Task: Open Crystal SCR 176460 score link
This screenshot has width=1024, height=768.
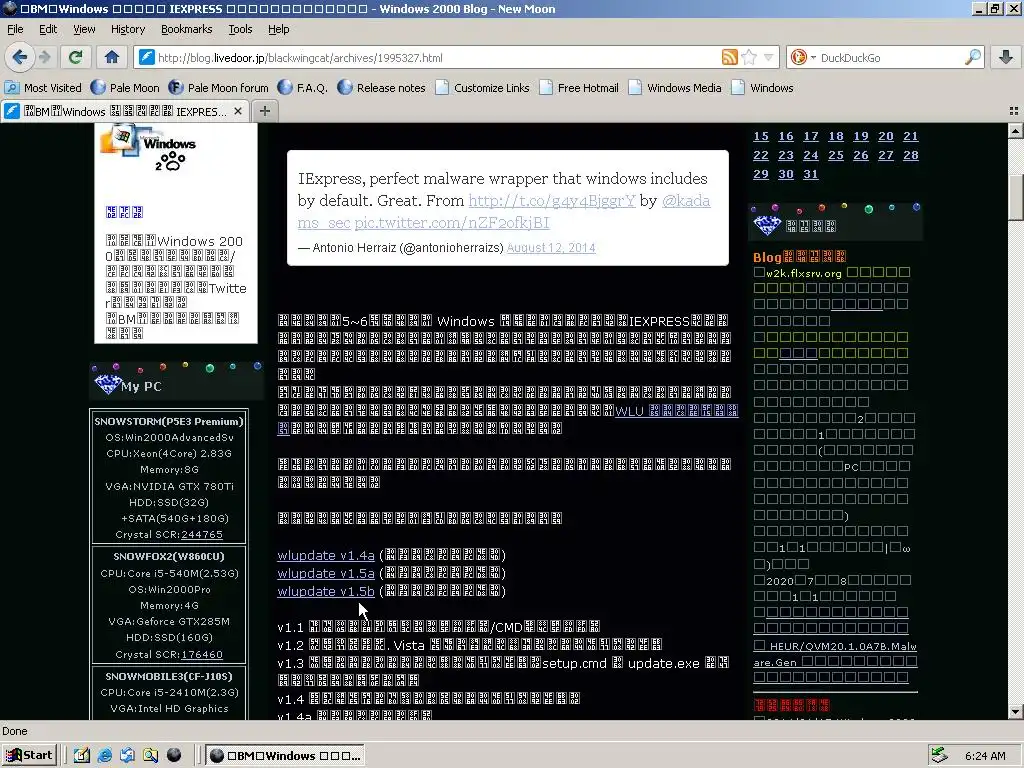Action: pyautogui.click(x=202, y=654)
